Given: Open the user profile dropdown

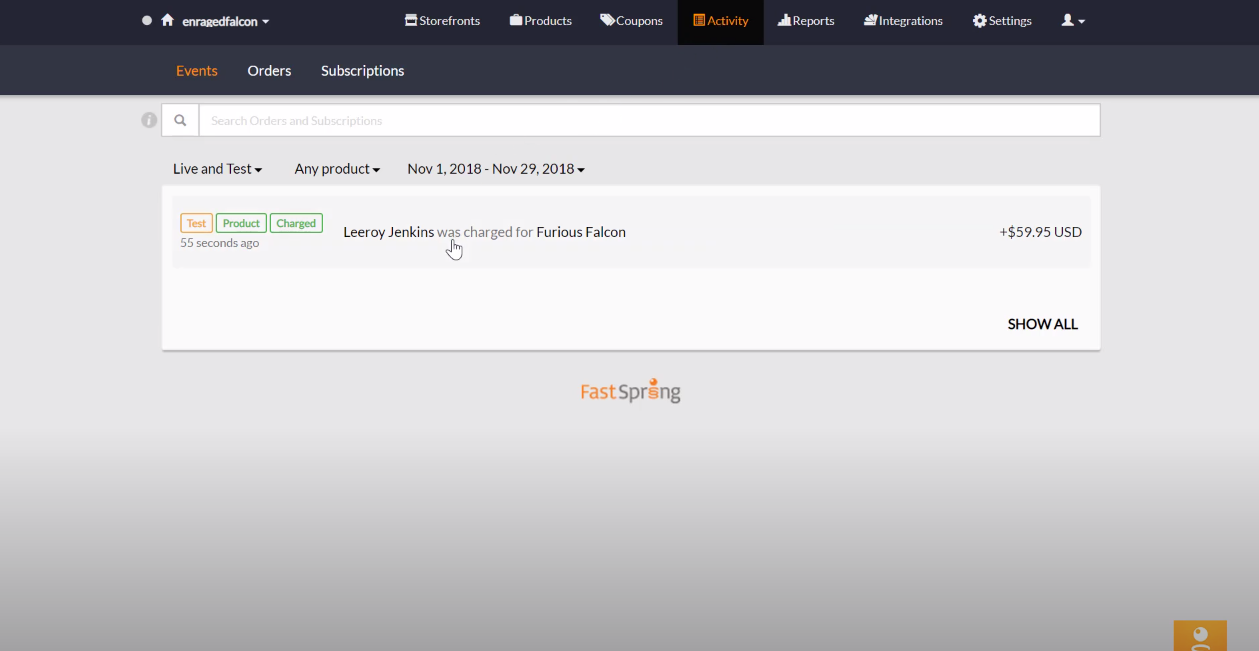Looking at the screenshot, I should click(1073, 21).
